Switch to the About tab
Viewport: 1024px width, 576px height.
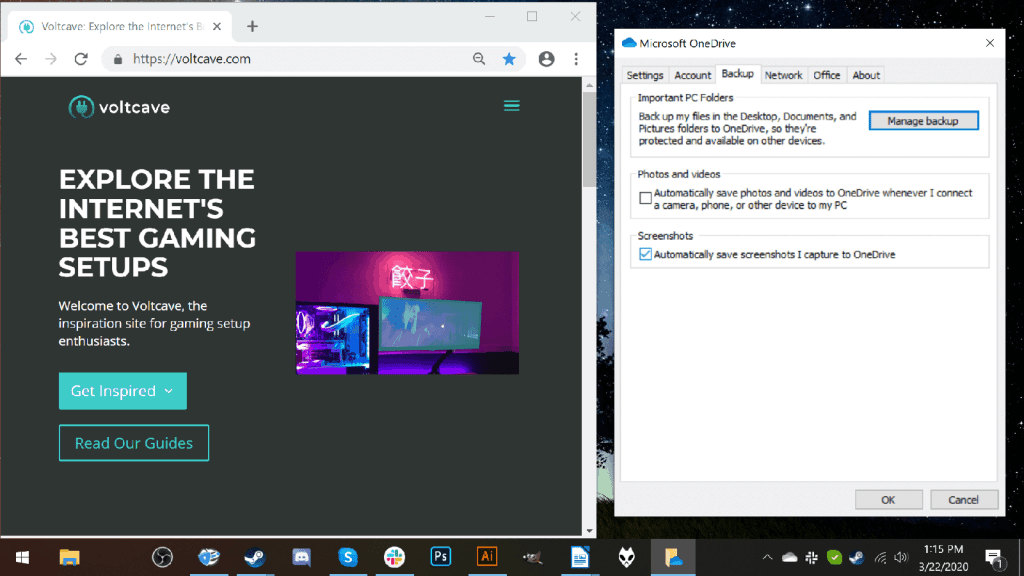pos(866,75)
